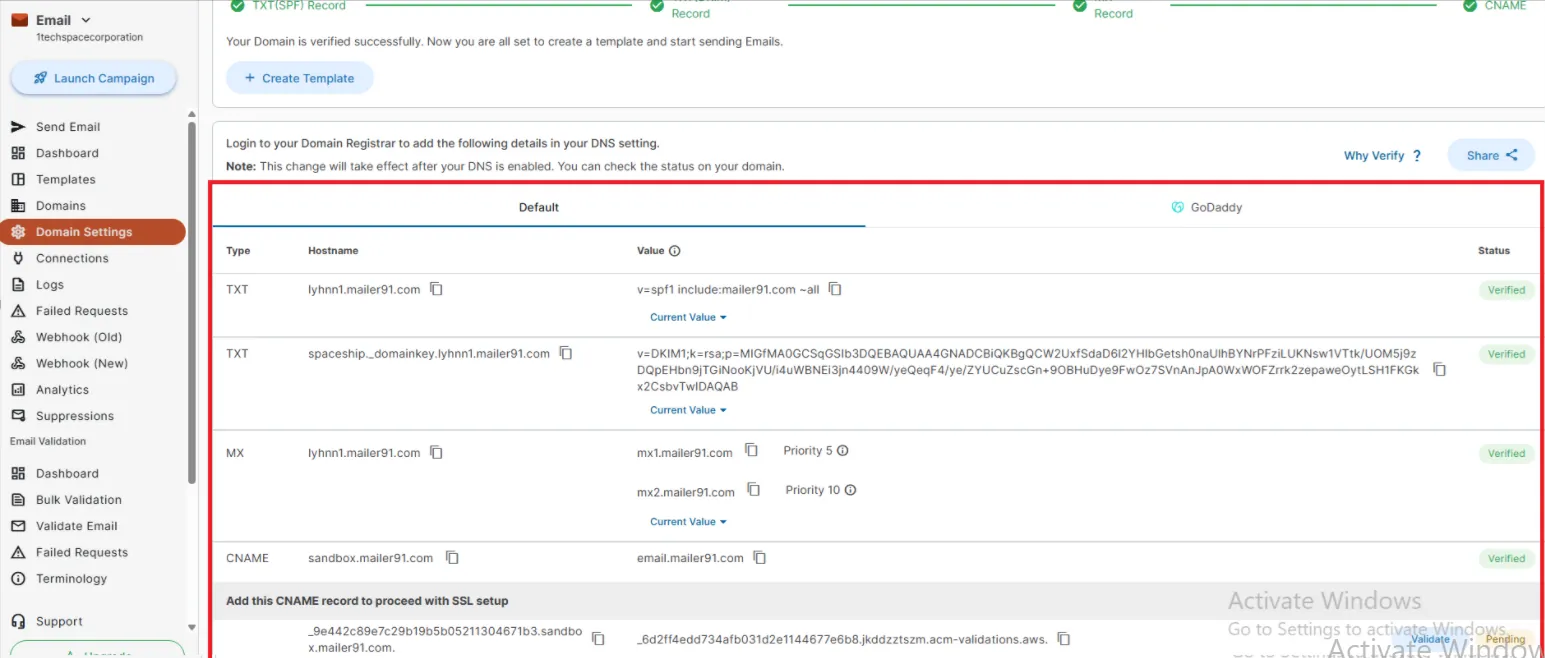Screen dimensions: 1545x658
Task: Copy the SSL CNAME hostname _9e442c89
Action: tap(598, 638)
